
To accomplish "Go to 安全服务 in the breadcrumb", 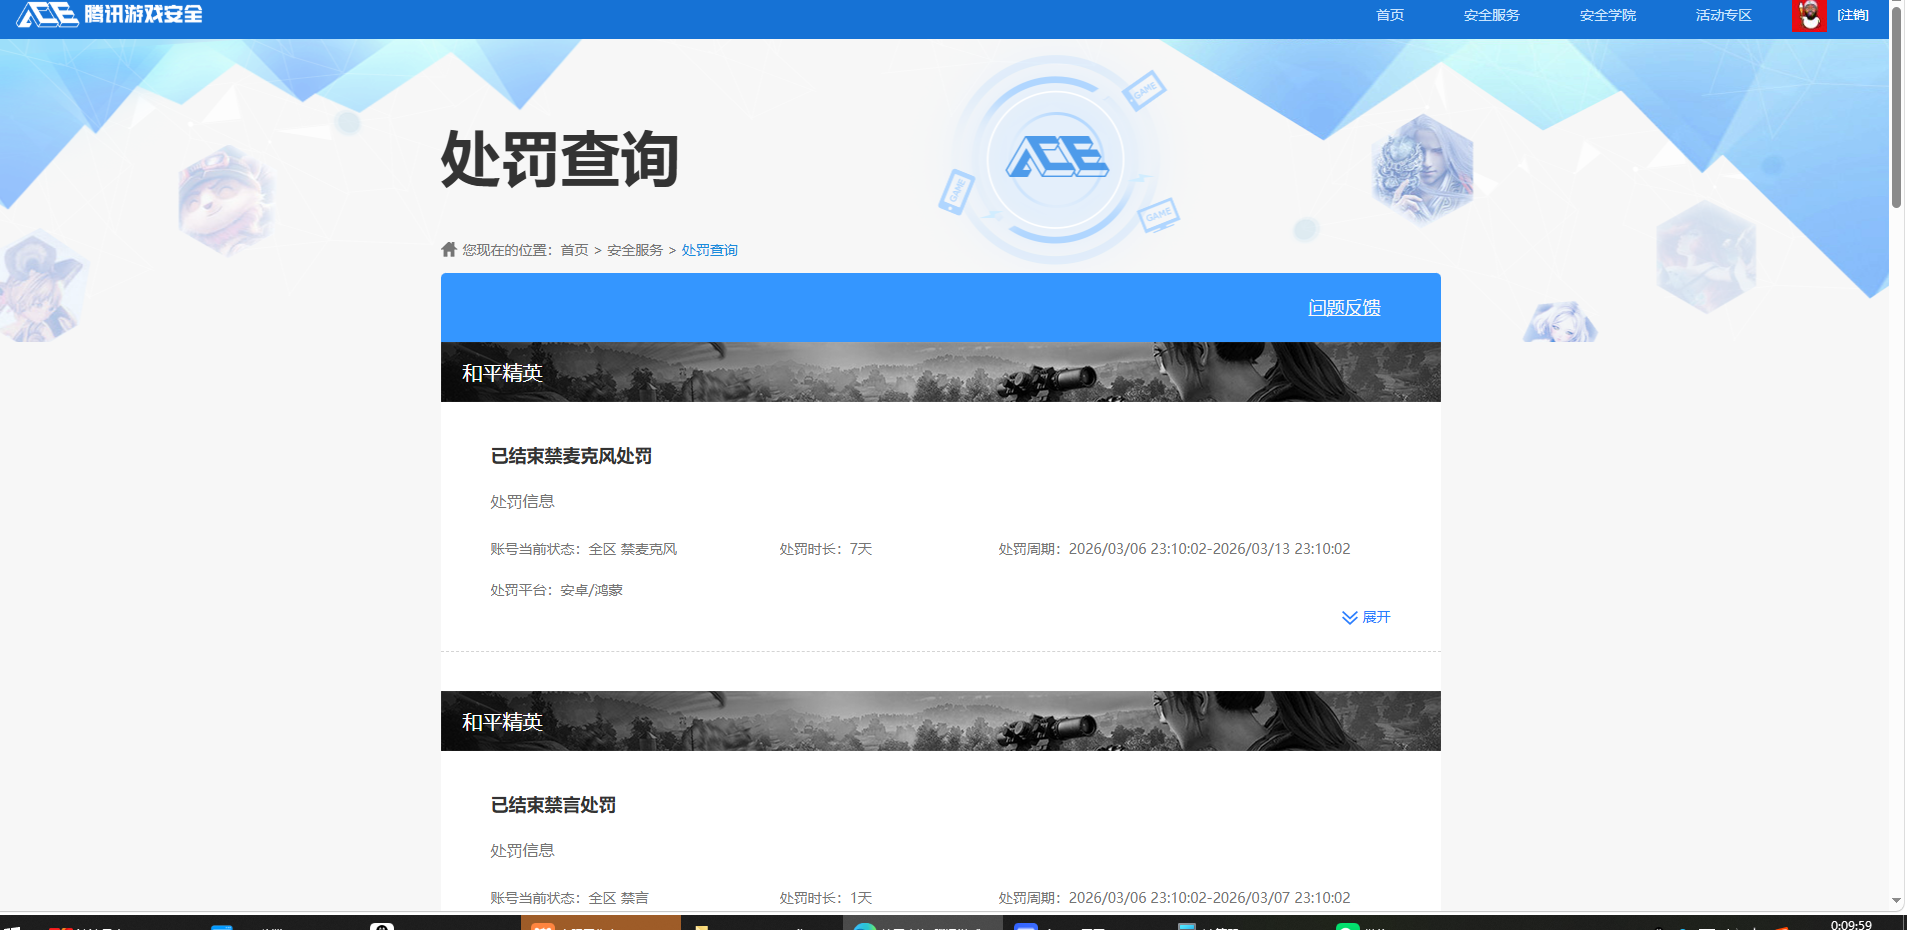I will [635, 250].
